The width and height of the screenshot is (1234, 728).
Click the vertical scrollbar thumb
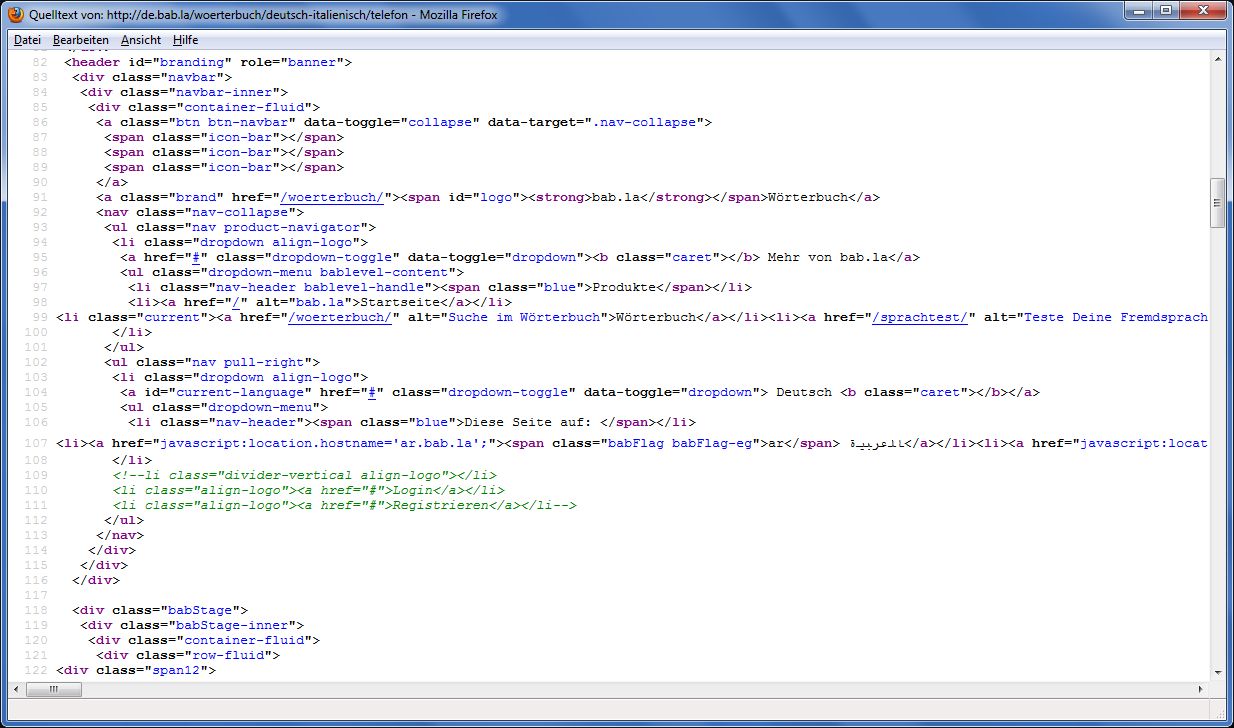tap(1217, 203)
